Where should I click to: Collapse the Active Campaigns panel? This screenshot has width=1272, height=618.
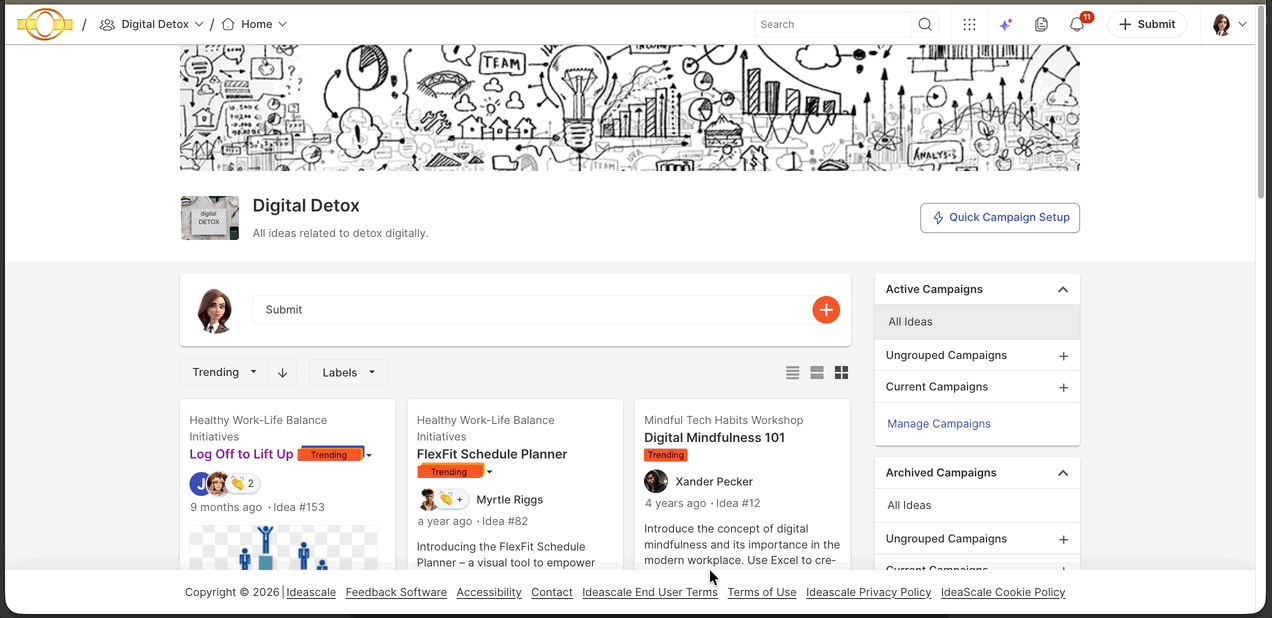(1063, 290)
